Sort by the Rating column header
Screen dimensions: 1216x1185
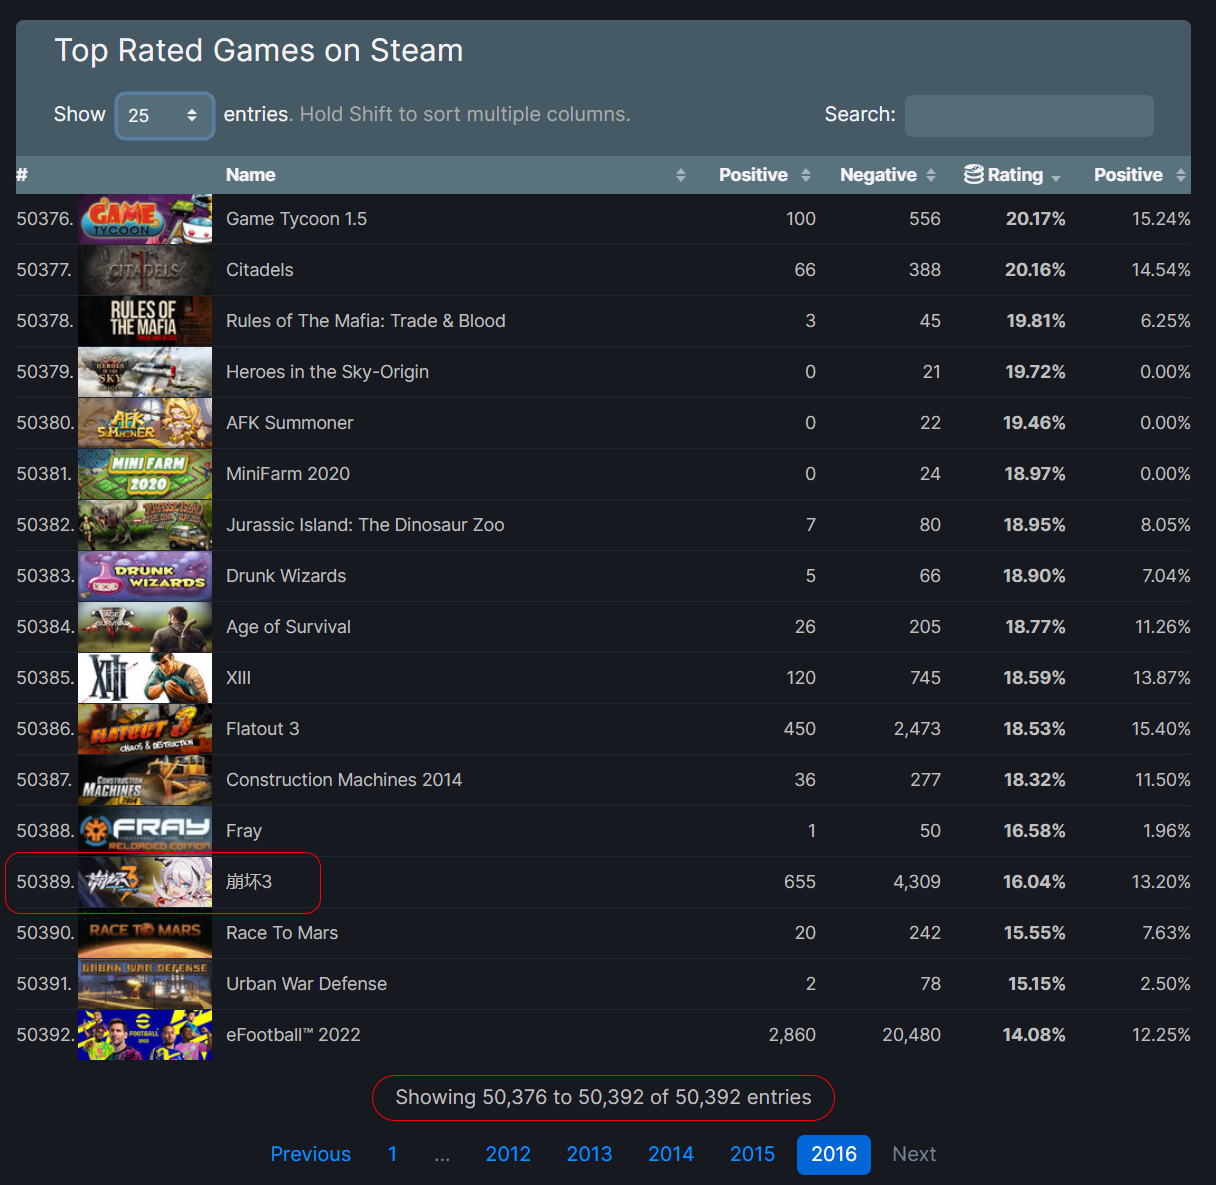(1015, 175)
